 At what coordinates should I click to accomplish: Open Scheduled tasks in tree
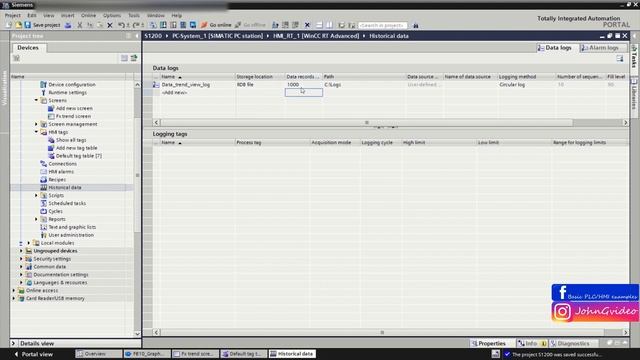[x=67, y=203]
